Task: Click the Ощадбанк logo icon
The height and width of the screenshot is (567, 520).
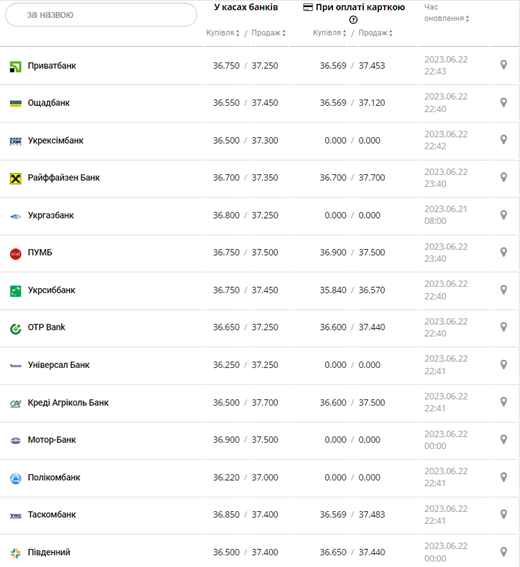Action: [x=15, y=104]
